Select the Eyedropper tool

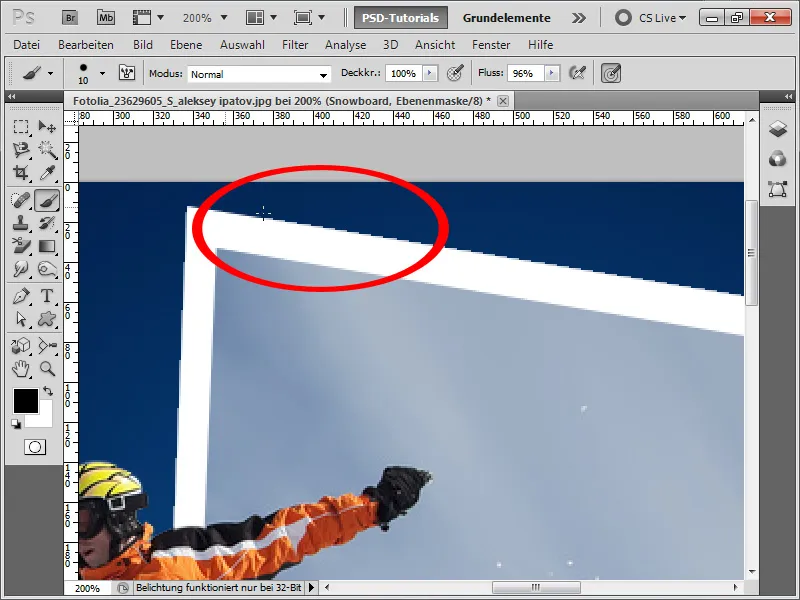coord(47,173)
